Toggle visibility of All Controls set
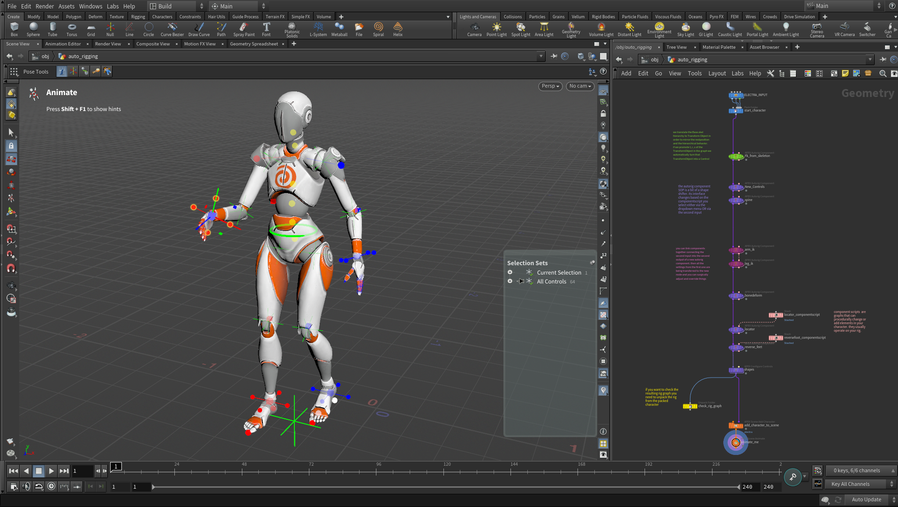Screen dimensions: 898x507 pos(510,281)
